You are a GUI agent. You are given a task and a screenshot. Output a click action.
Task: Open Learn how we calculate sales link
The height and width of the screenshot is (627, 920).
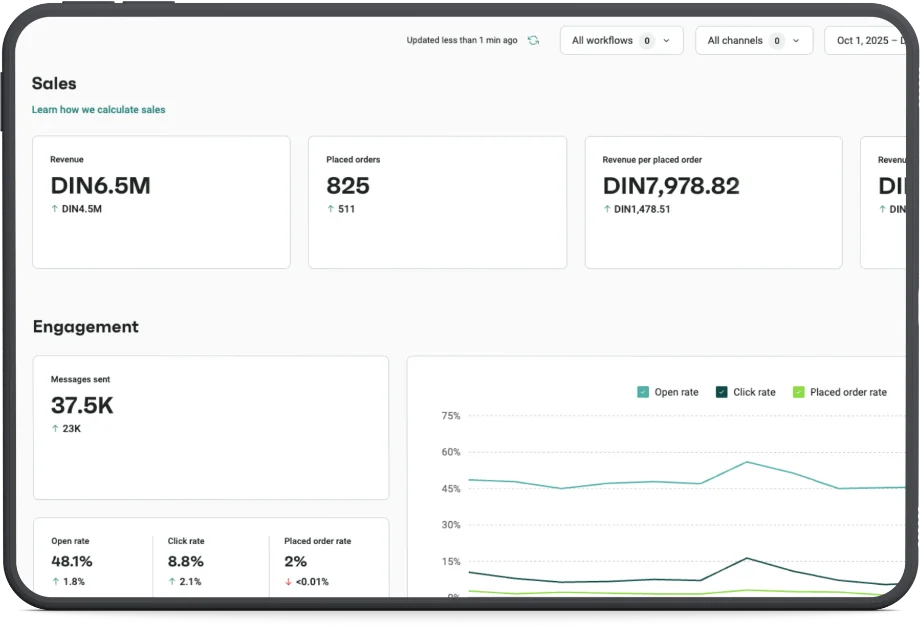click(99, 110)
